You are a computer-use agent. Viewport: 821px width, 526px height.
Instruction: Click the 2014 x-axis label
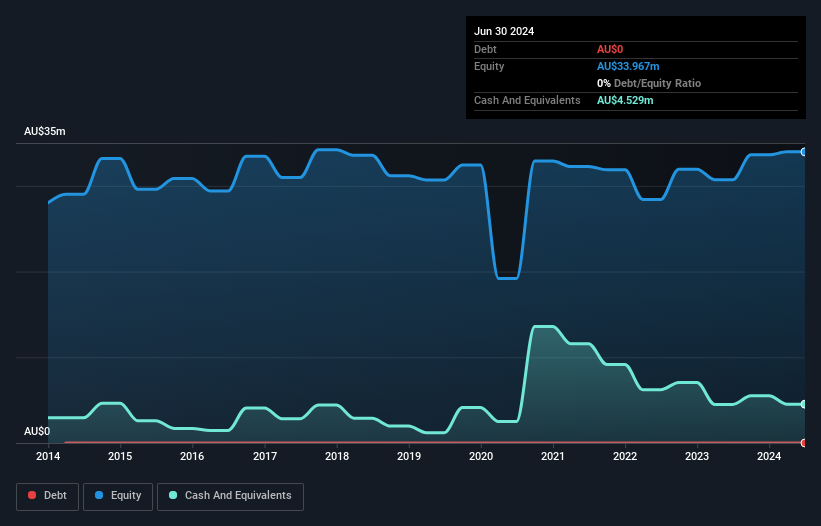point(48,456)
